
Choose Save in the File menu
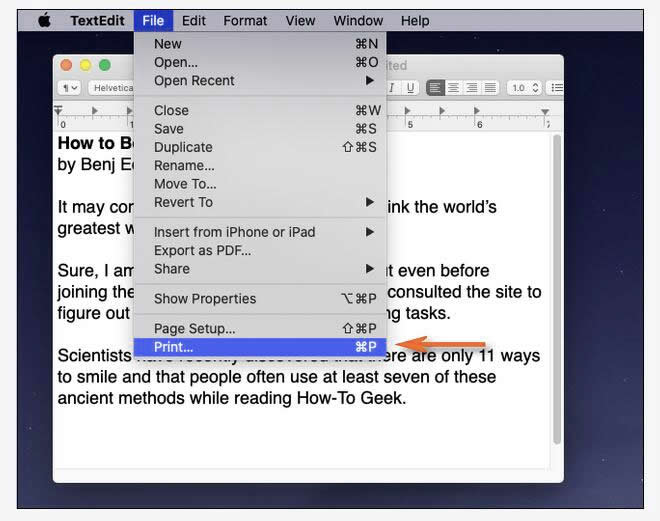[260, 129]
